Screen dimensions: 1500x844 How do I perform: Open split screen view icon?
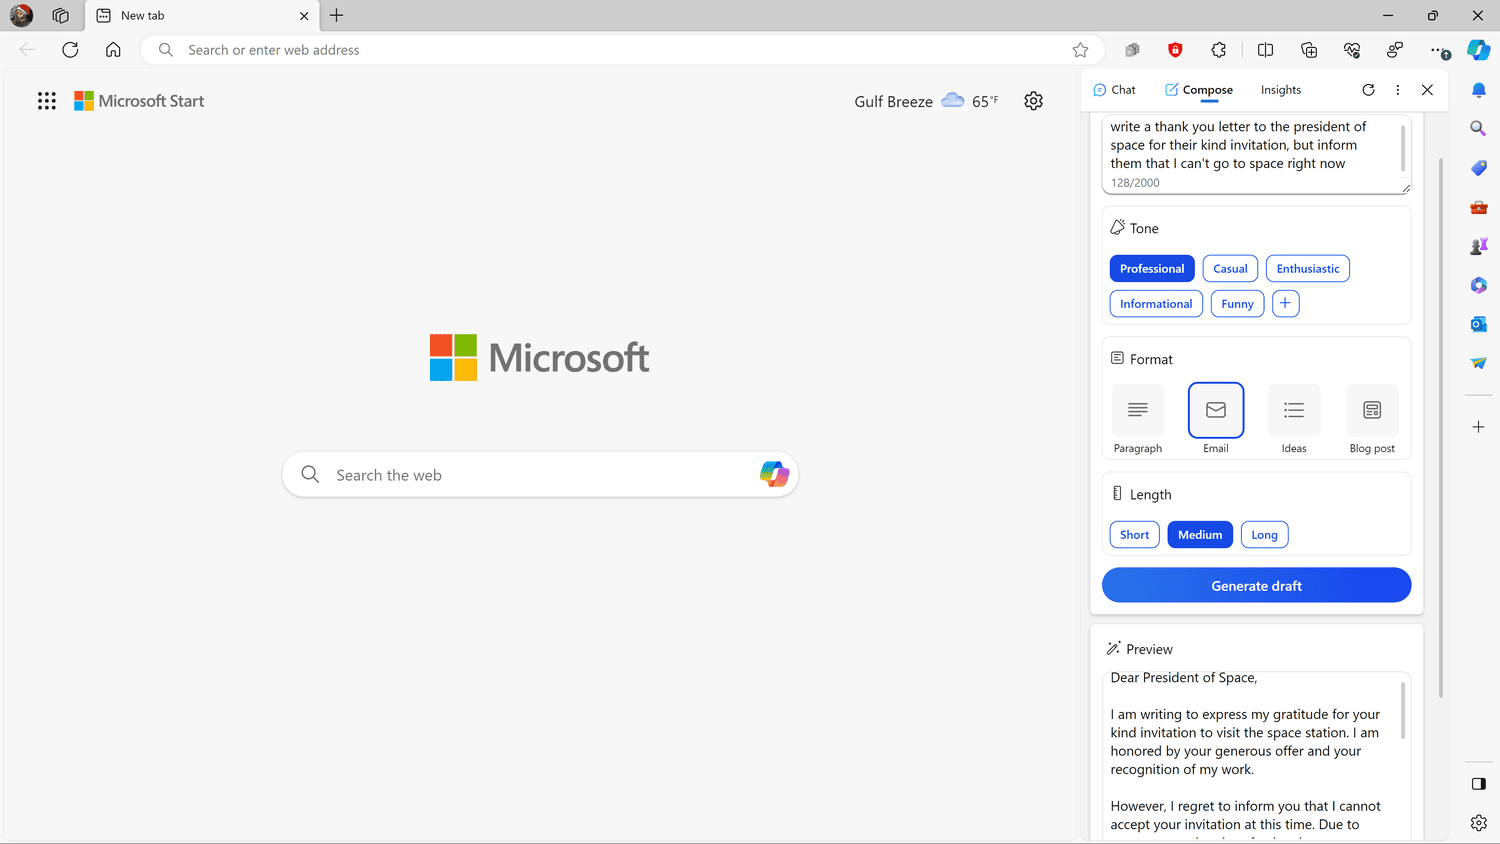point(1265,50)
